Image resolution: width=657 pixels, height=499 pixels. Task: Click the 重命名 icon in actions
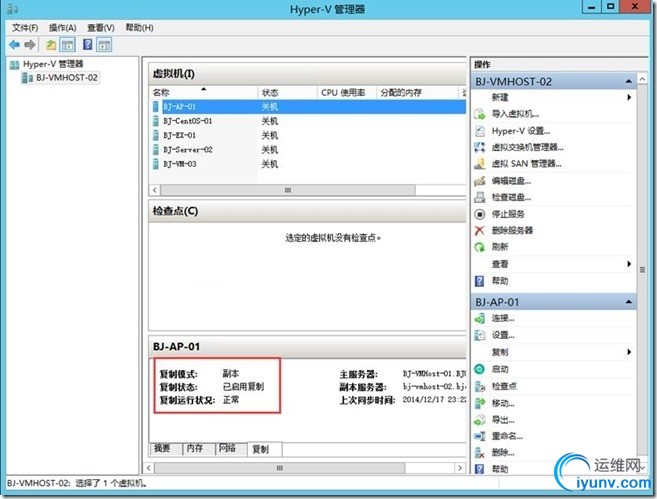(x=480, y=436)
